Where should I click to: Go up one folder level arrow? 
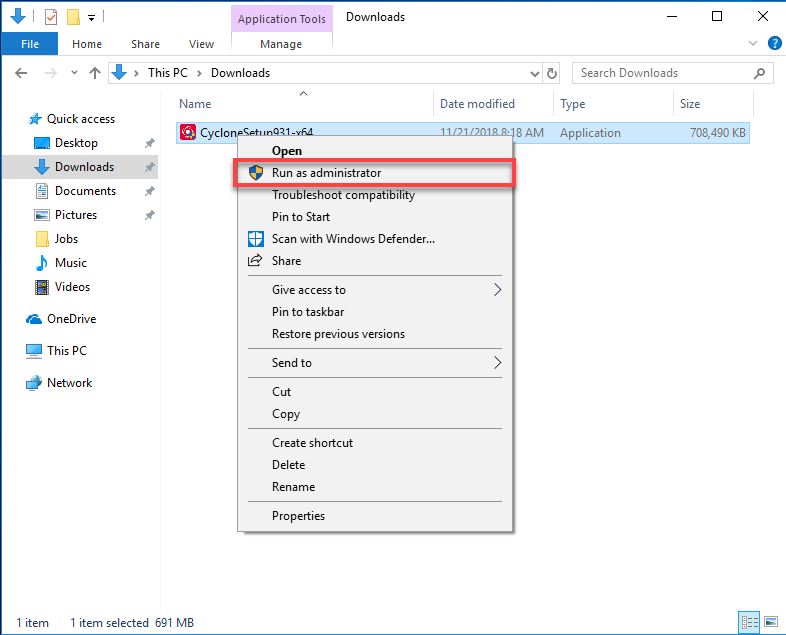pos(95,73)
